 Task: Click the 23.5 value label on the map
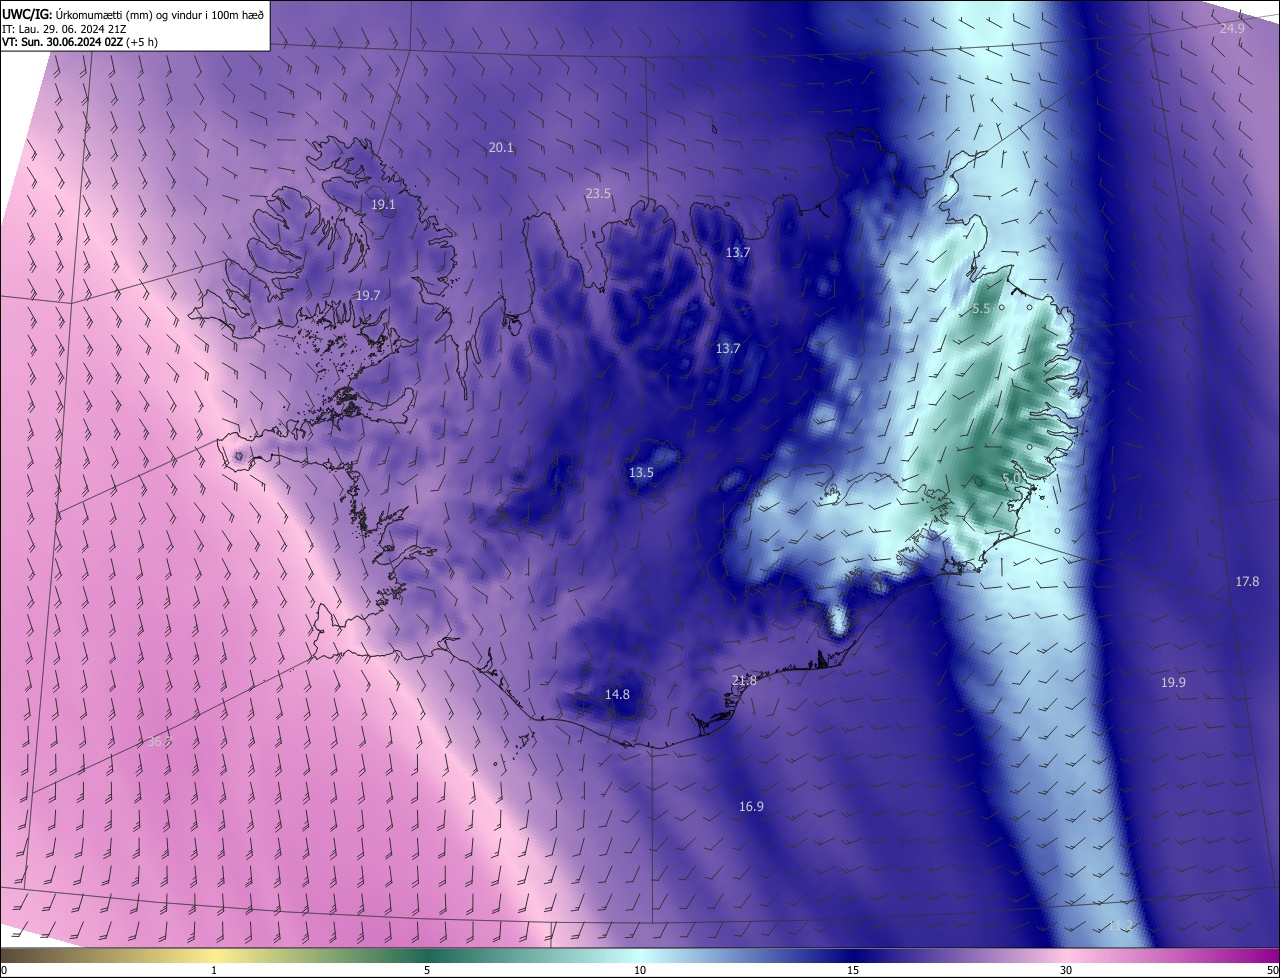598,194
